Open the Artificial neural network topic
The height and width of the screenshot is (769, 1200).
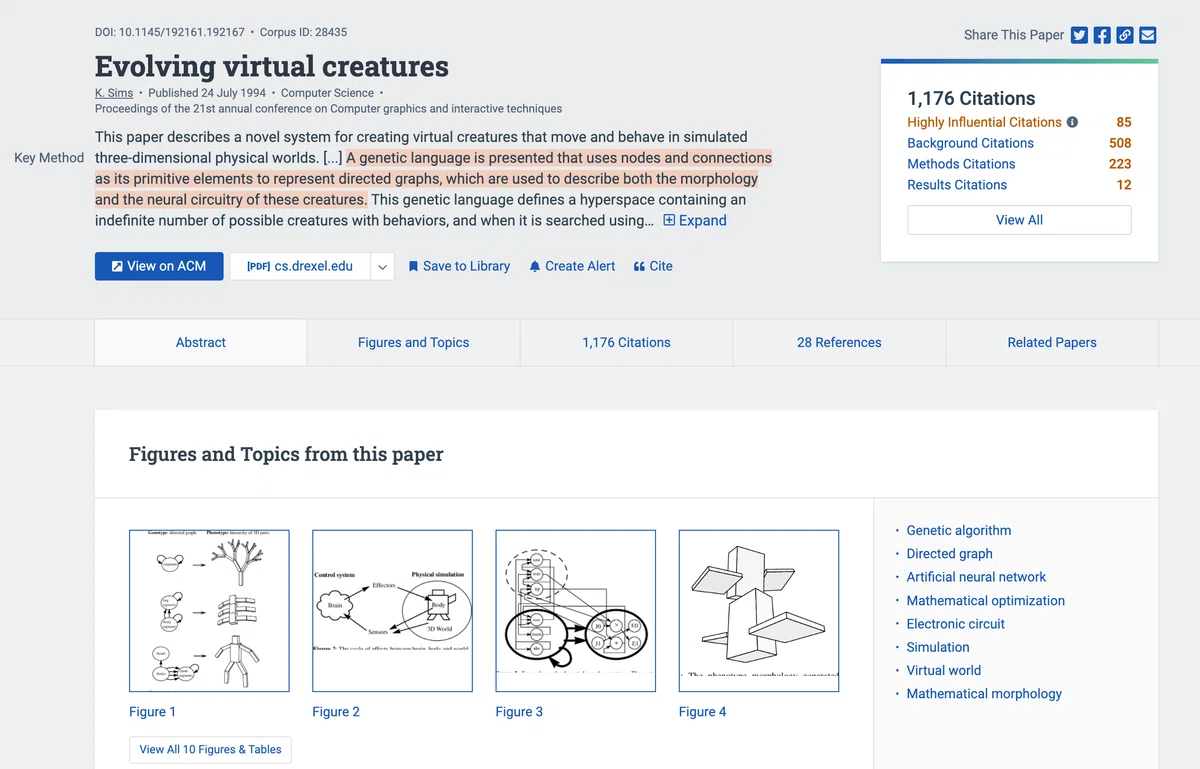point(976,577)
